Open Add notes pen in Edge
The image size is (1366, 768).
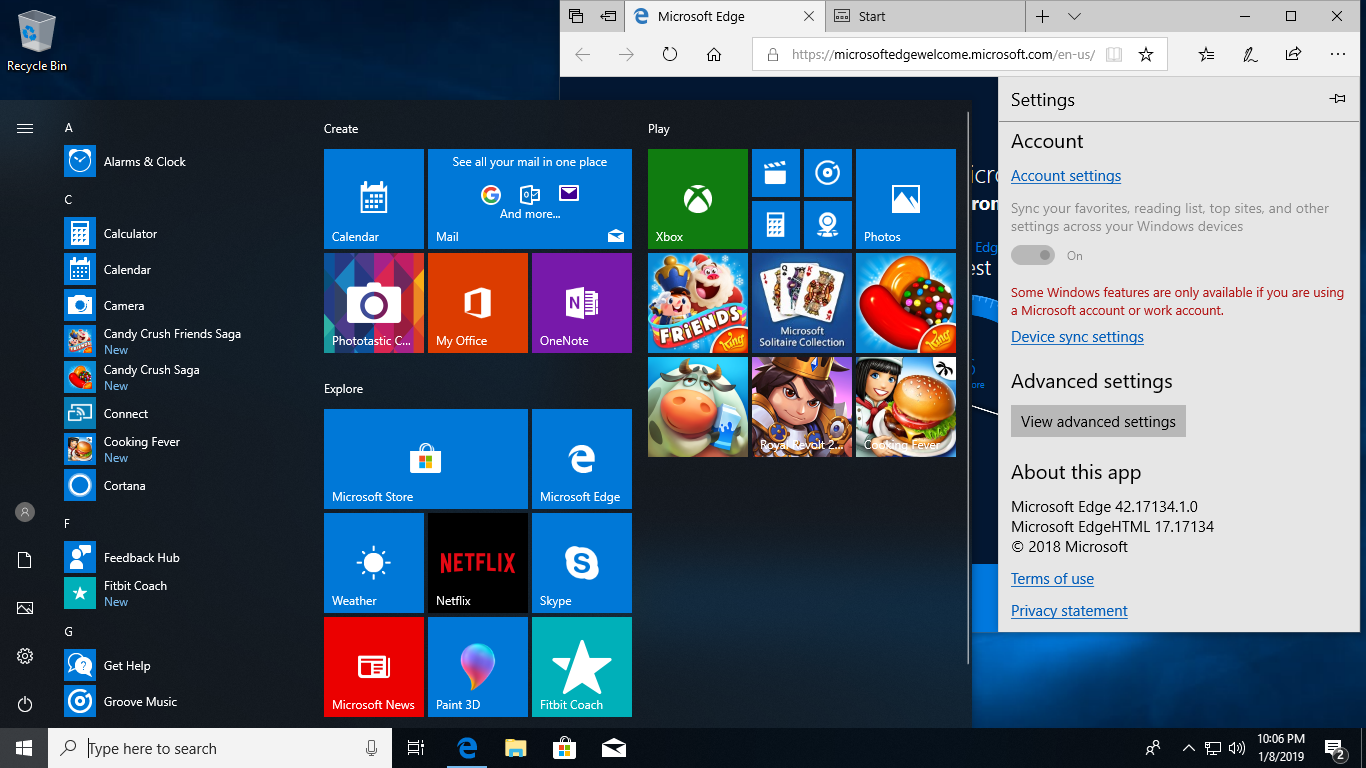pyautogui.click(x=1250, y=55)
